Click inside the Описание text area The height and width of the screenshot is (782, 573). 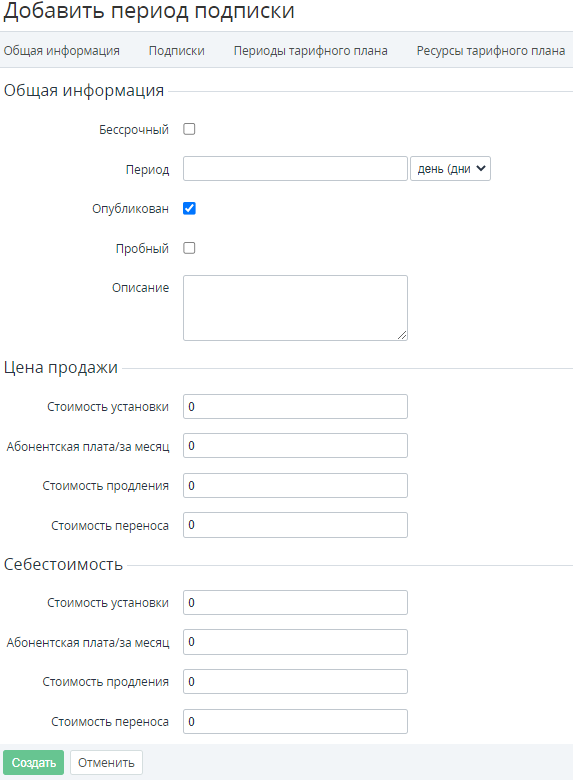(x=295, y=308)
